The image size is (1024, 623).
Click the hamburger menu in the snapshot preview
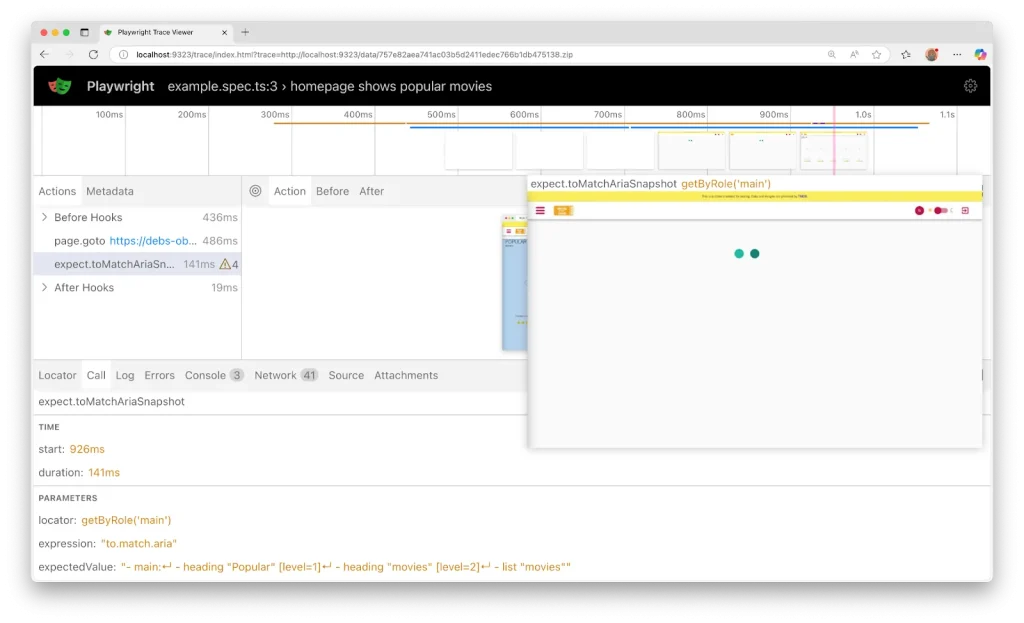click(540, 210)
